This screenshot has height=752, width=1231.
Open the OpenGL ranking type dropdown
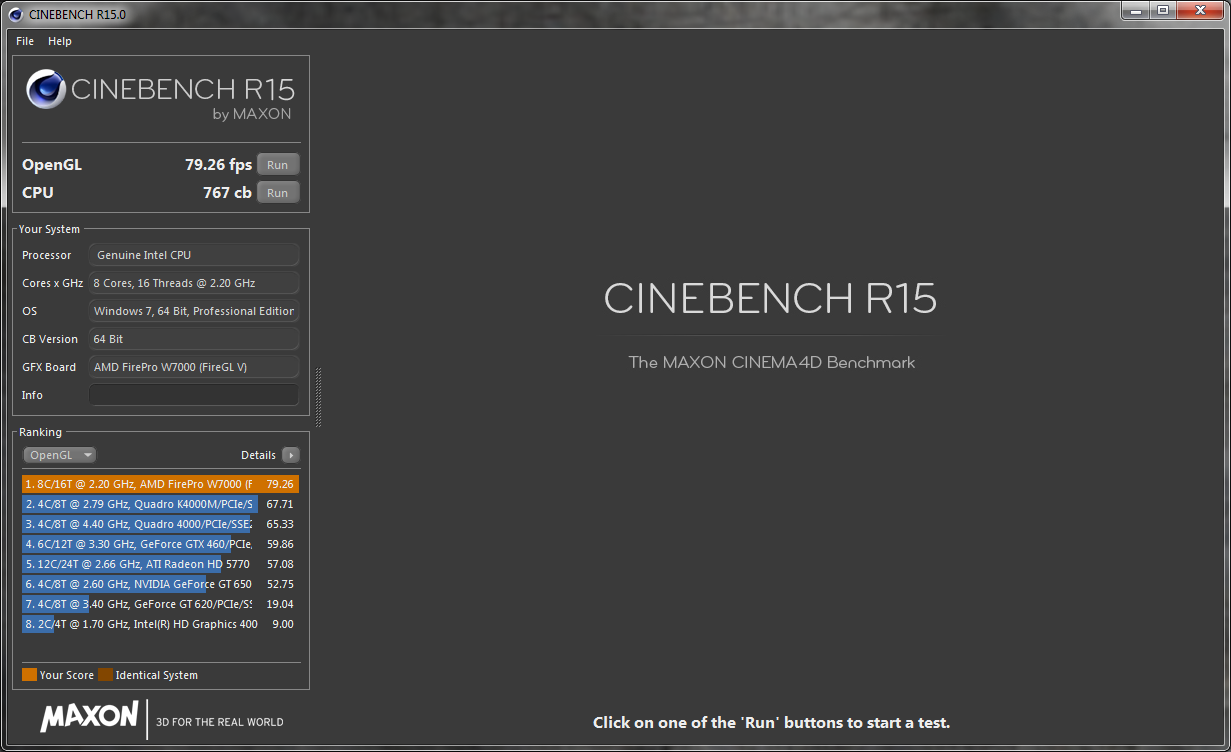point(60,455)
